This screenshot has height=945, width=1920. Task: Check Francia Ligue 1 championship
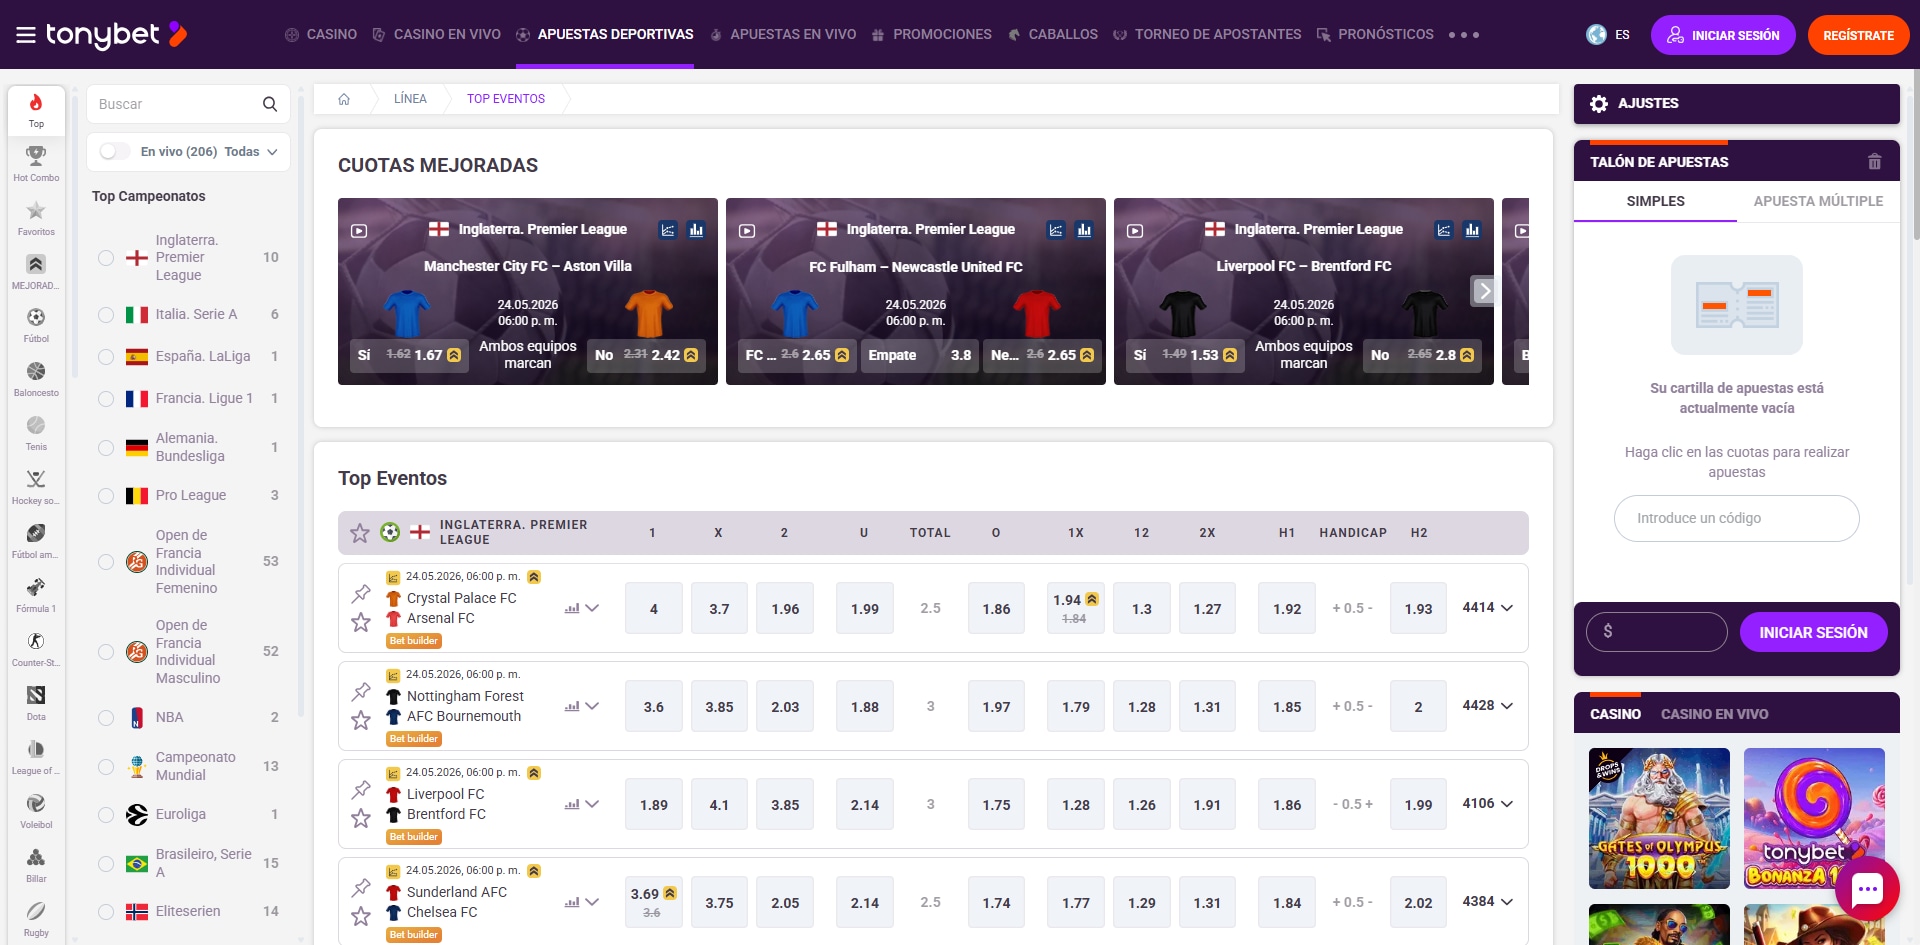[x=106, y=399]
